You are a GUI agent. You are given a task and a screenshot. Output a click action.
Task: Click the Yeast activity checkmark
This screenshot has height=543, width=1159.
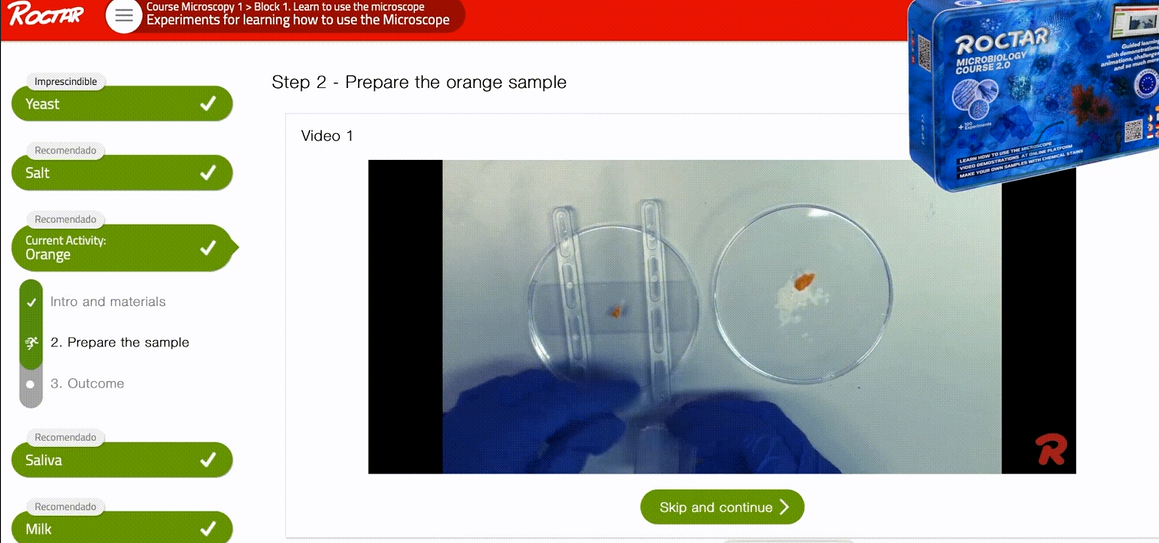click(208, 103)
